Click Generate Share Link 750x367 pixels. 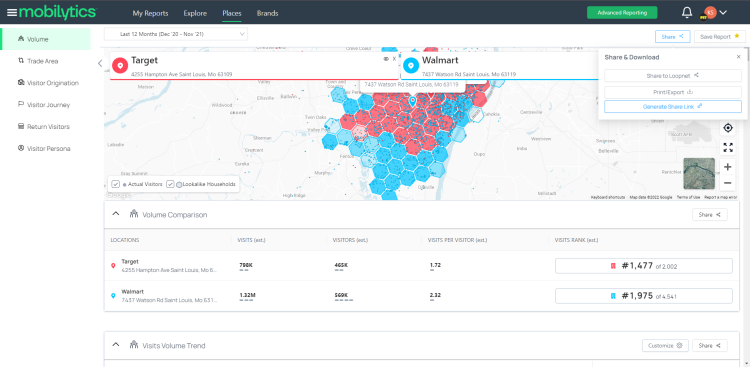[673, 107]
